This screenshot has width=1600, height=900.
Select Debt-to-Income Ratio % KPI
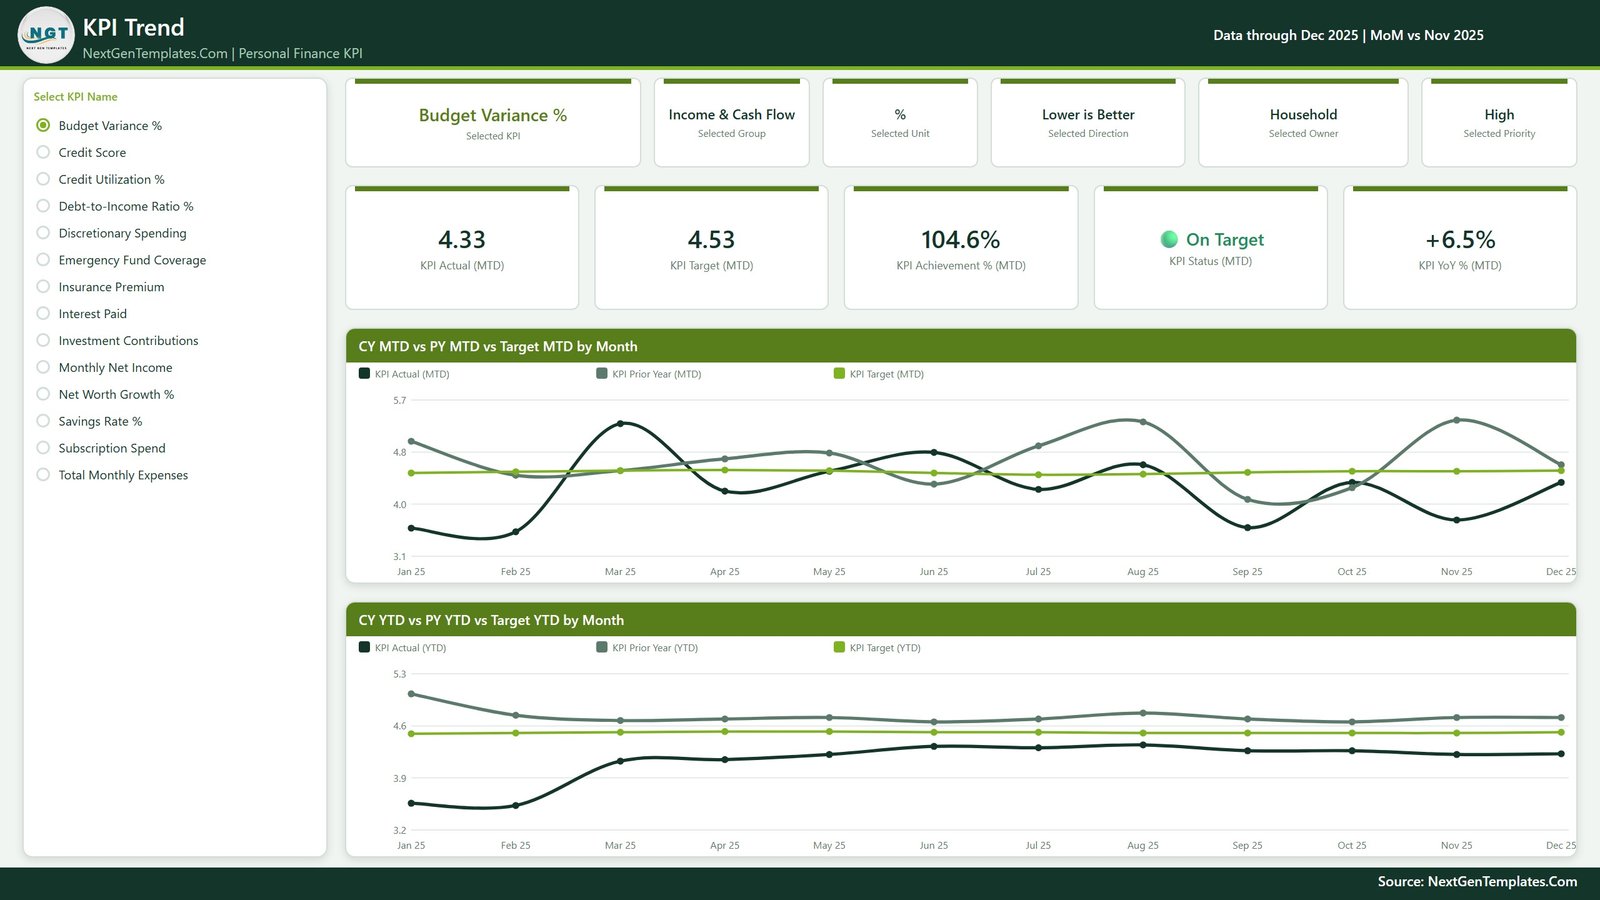tap(43, 206)
